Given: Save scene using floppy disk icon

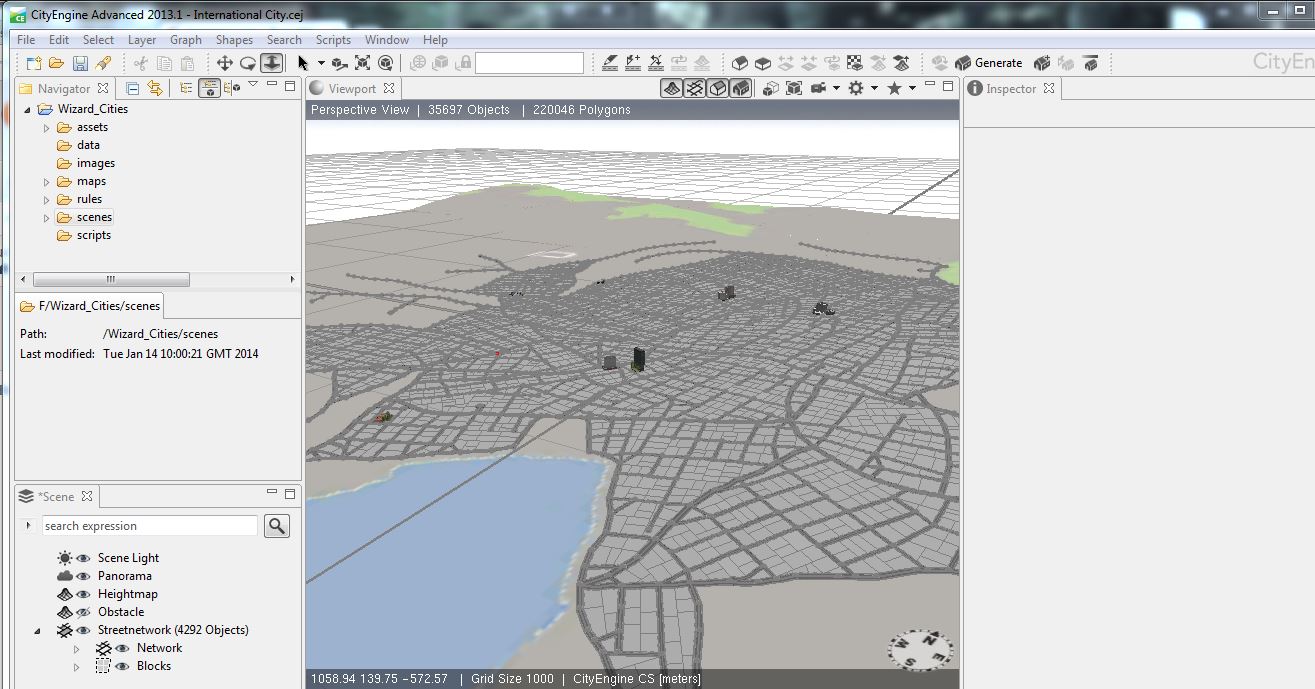Looking at the screenshot, I should (80, 63).
